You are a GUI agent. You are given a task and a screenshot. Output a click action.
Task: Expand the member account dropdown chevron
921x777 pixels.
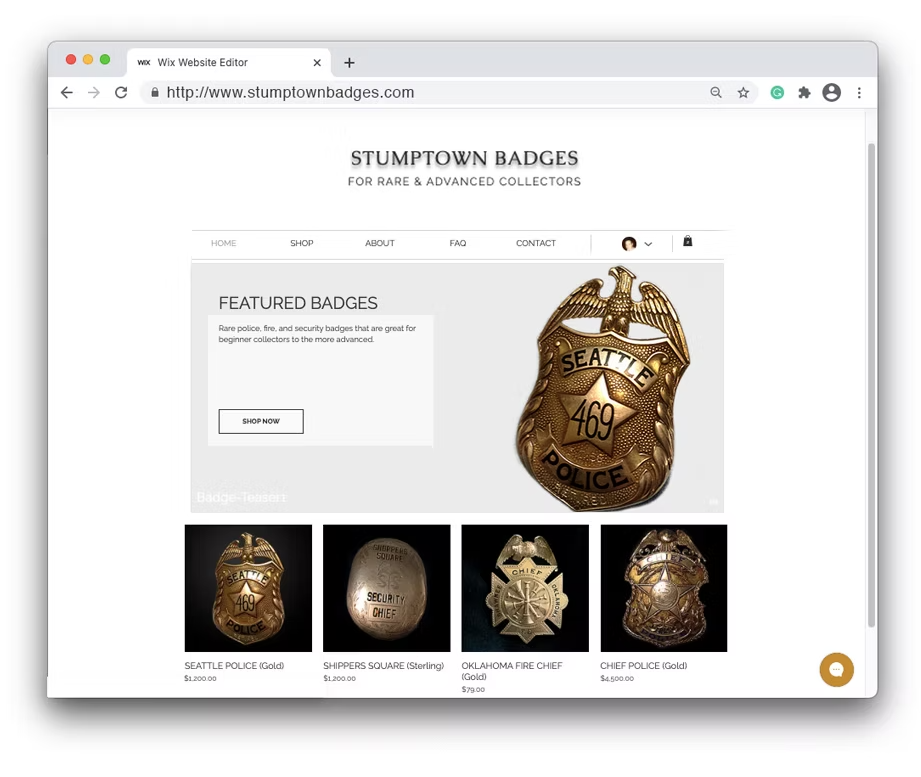648,244
